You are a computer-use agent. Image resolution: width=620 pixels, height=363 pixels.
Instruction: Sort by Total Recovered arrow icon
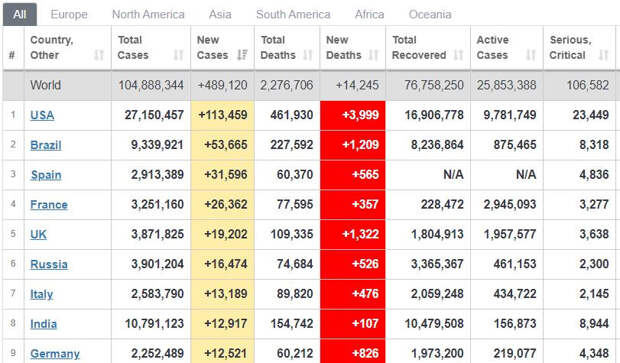pos(458,55)
